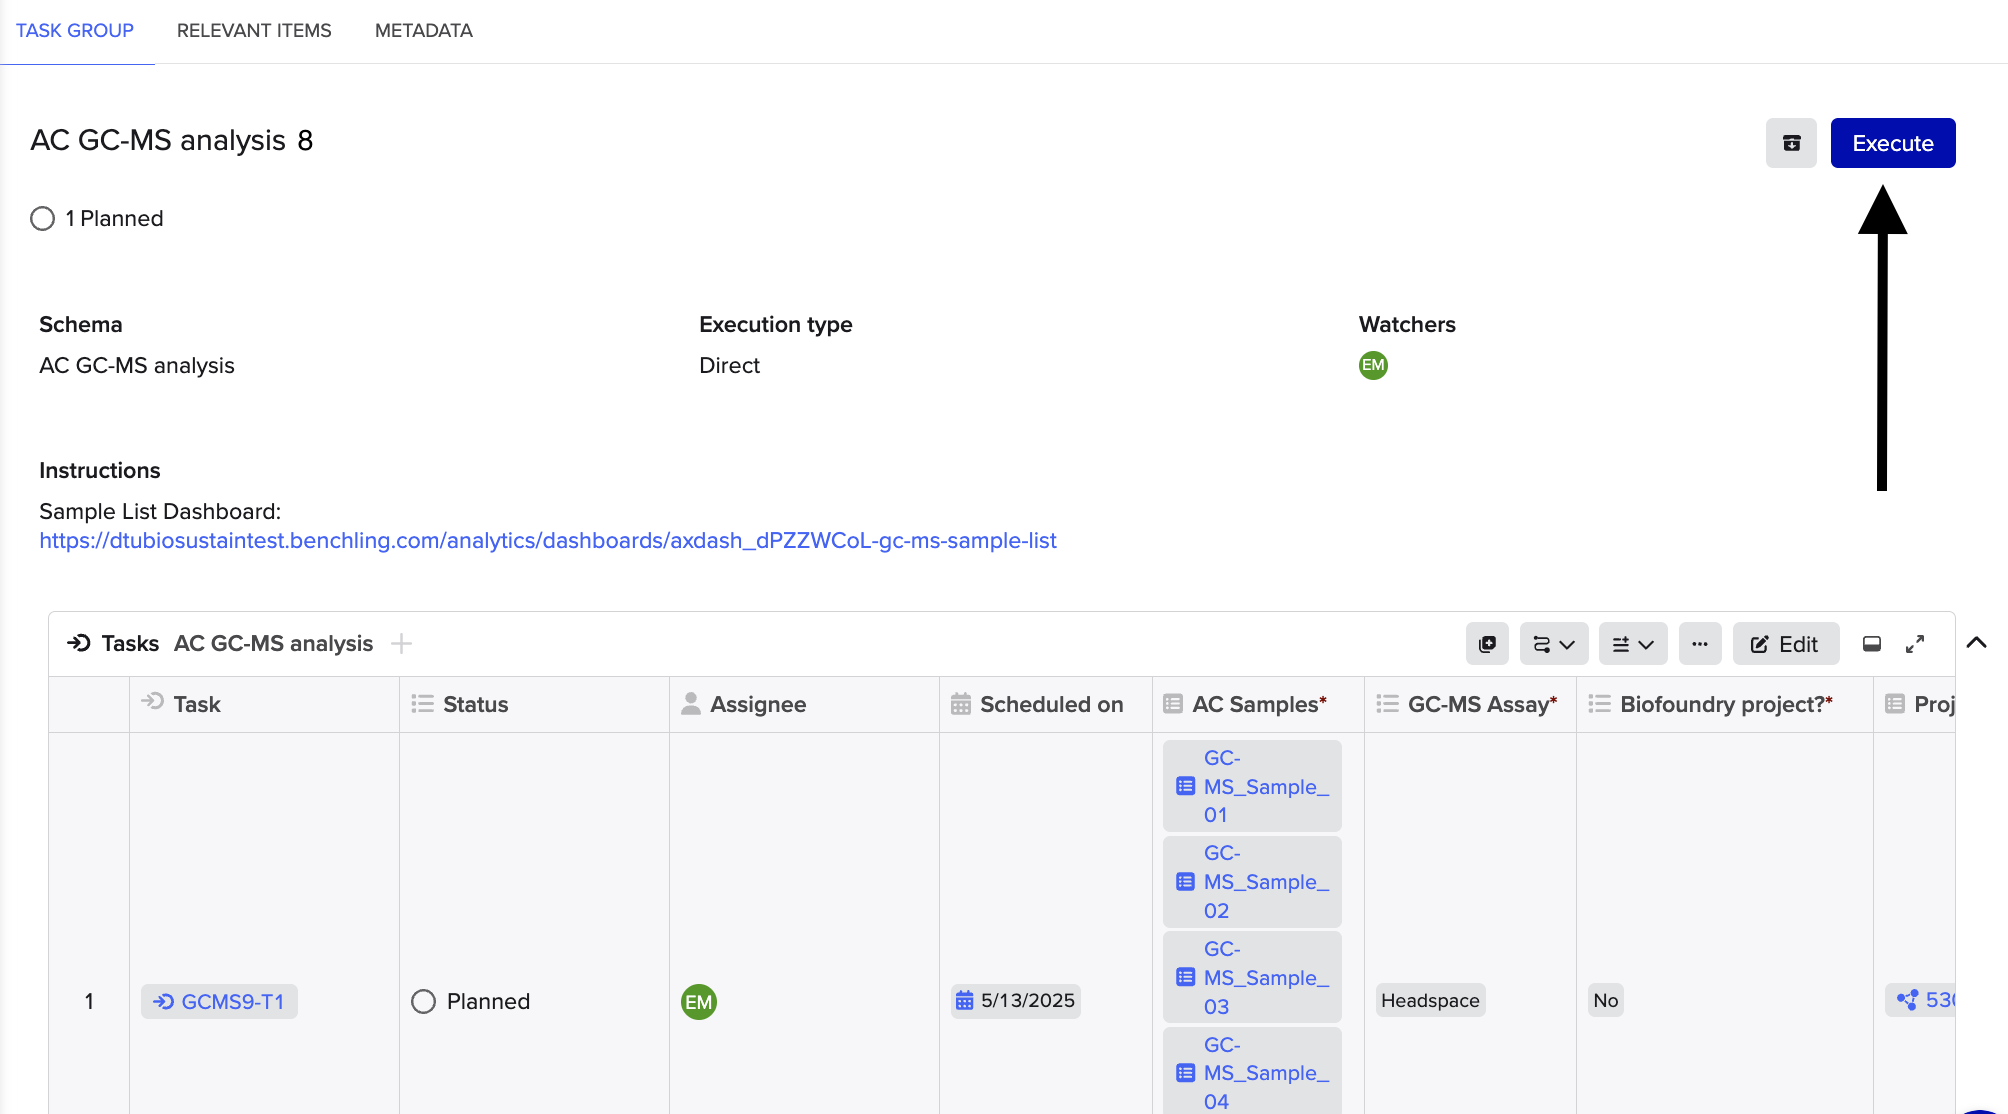Image resolution: width=2008 pixels, height=1114 pixels.
Task: Click the project chip starting with 53
Action: 1920,1000
